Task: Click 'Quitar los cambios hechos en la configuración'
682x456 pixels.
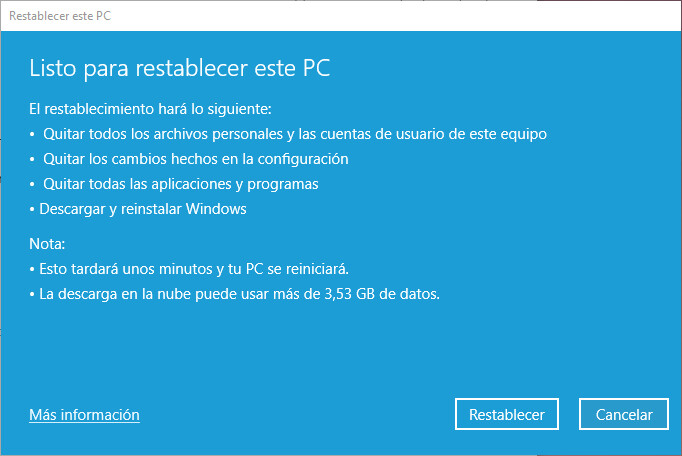Action: tap(196, 158)
